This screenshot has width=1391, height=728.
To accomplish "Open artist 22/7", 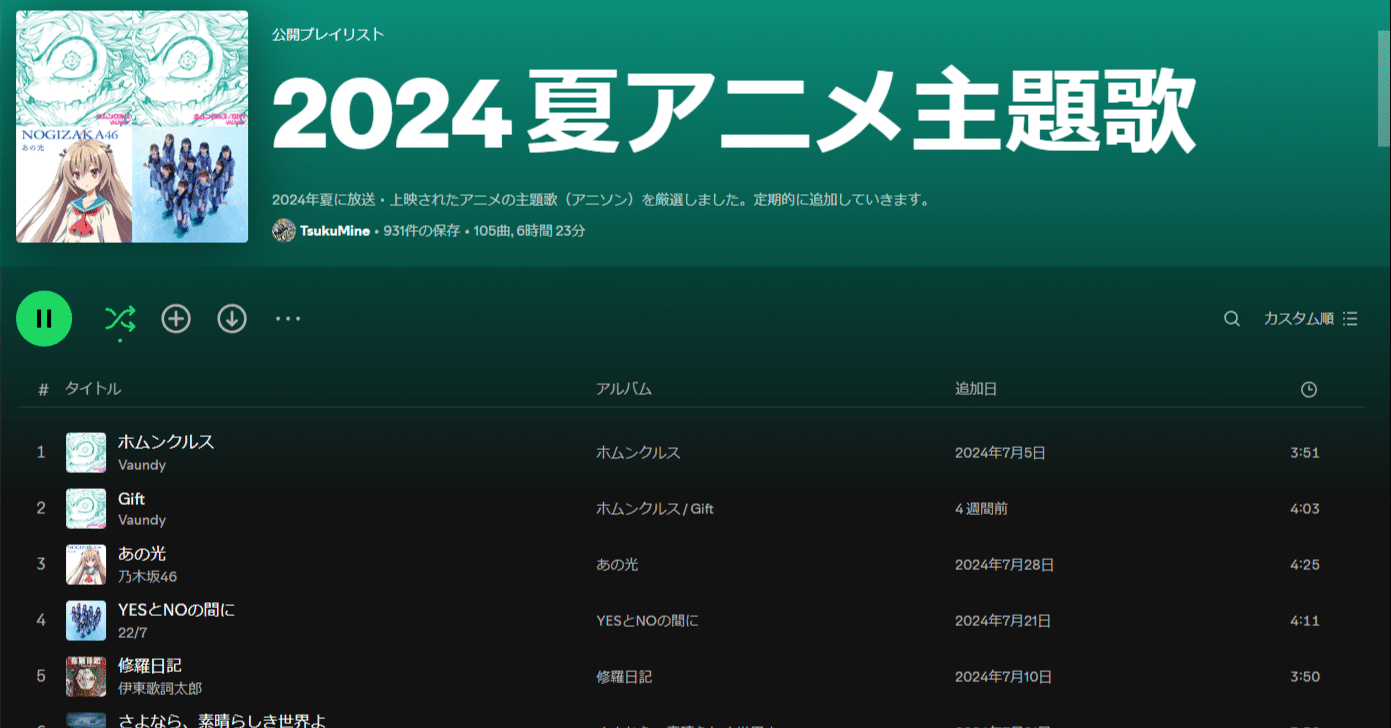I will click(132, 632).
